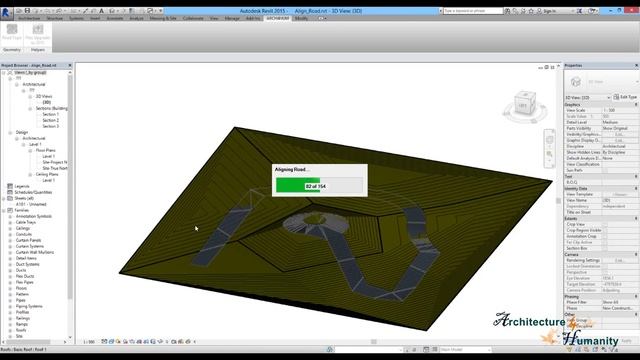Click the keyword search input field

point(473,11)
